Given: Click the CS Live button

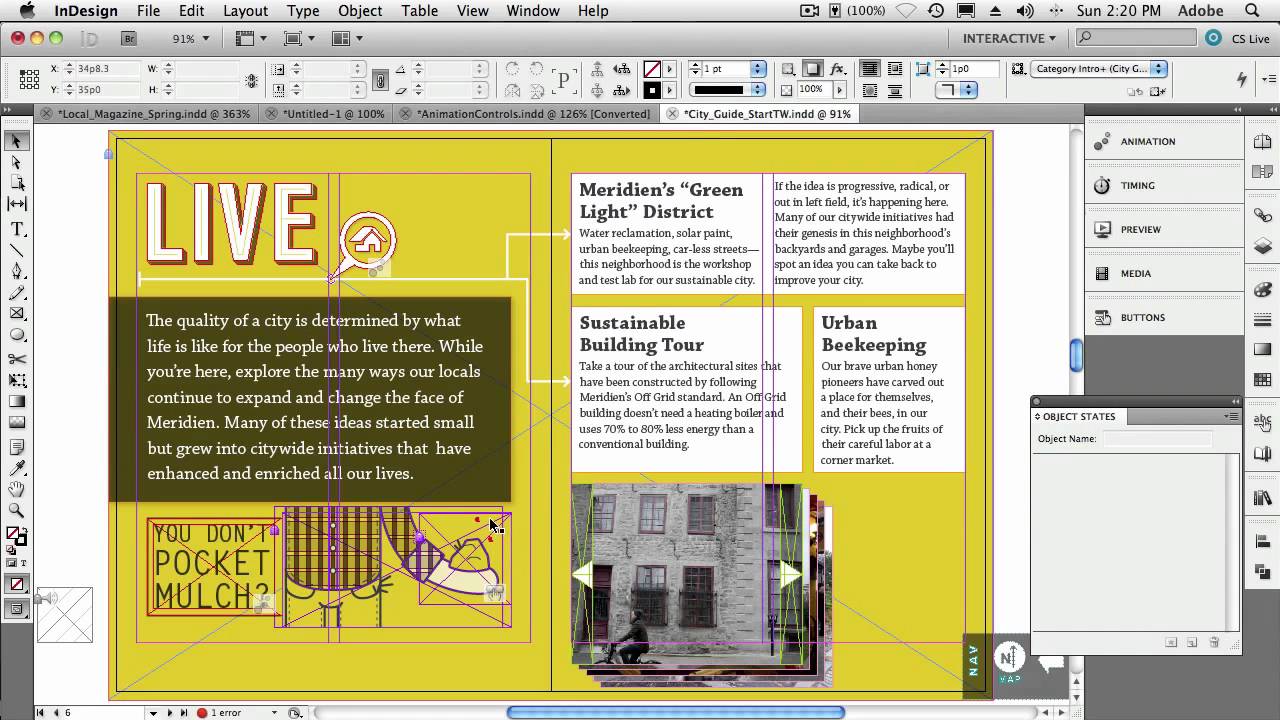Looking at the screenshot, I should point(1239,38).
